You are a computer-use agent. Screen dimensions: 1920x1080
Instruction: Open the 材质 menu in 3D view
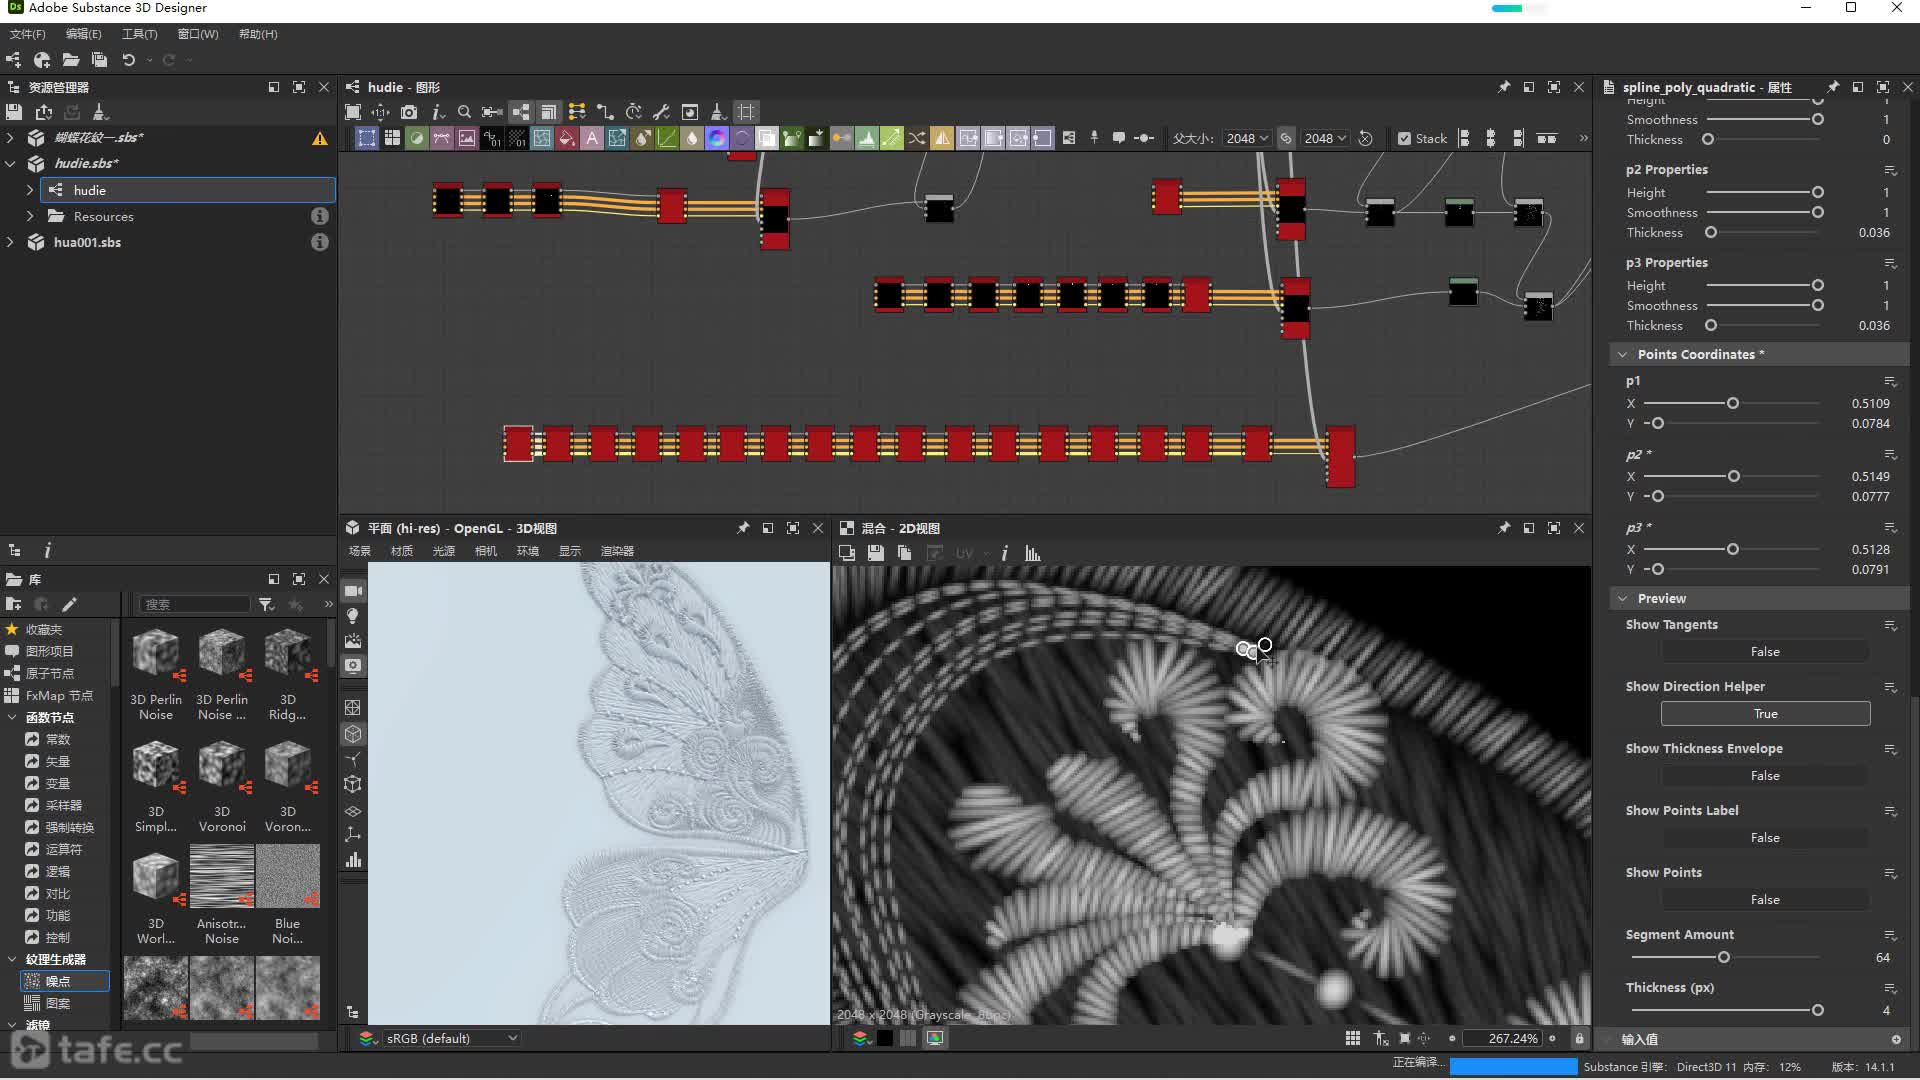coord(401,551)
